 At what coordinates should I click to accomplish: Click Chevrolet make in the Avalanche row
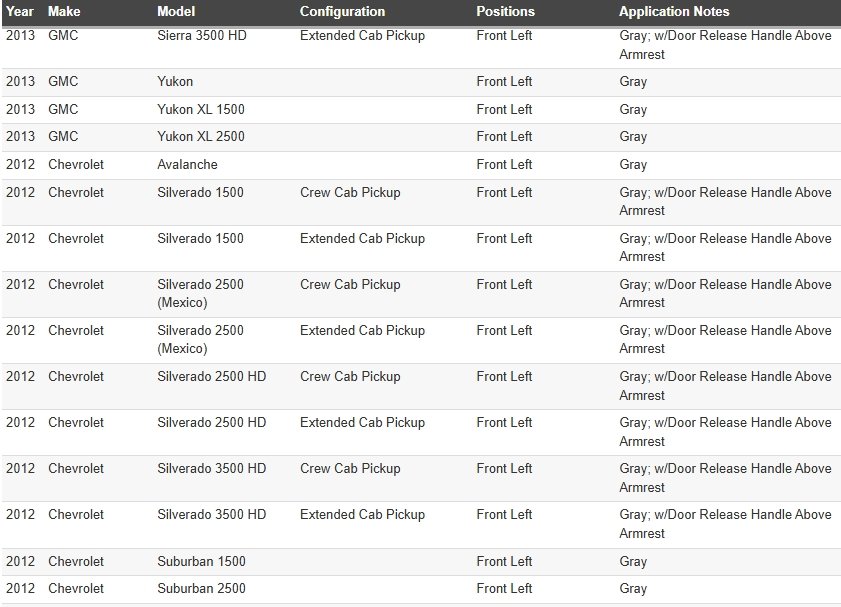76,164
